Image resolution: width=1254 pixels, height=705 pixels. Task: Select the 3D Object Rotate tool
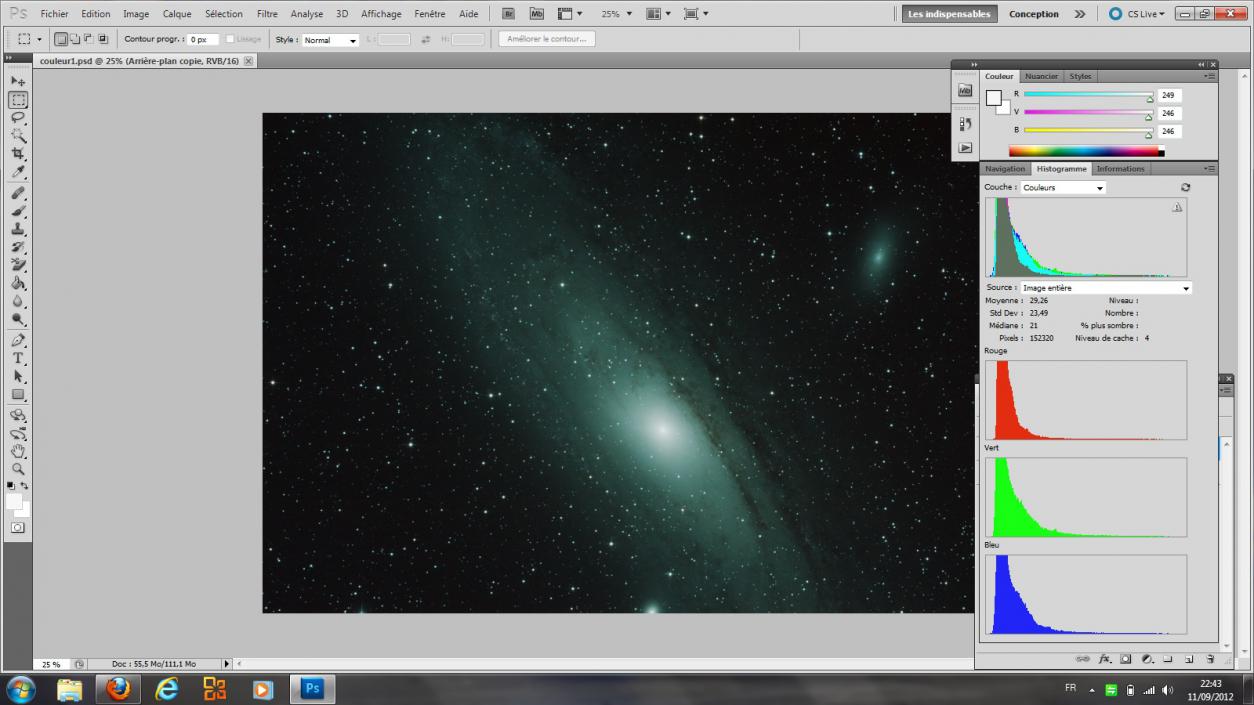(18, 415)
